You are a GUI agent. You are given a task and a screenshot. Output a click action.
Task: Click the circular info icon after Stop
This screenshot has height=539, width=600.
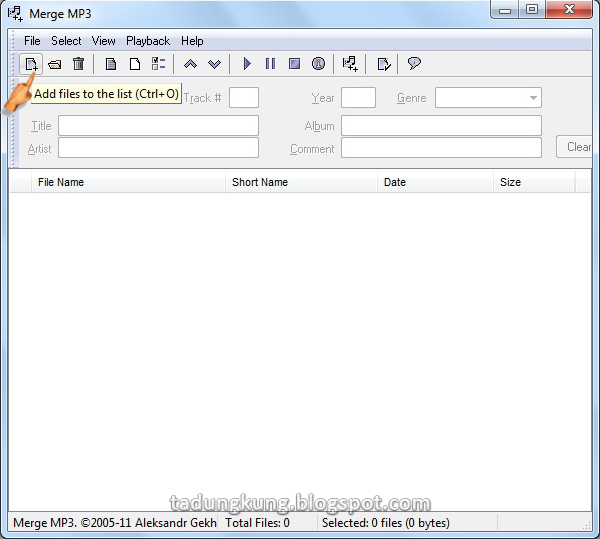point(318,64)
